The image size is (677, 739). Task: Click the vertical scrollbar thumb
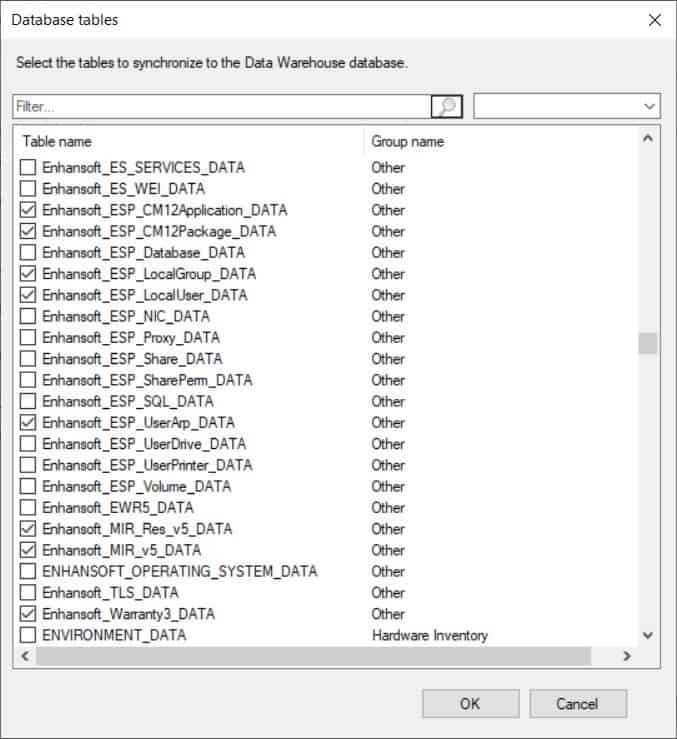[x=648, y=343]
